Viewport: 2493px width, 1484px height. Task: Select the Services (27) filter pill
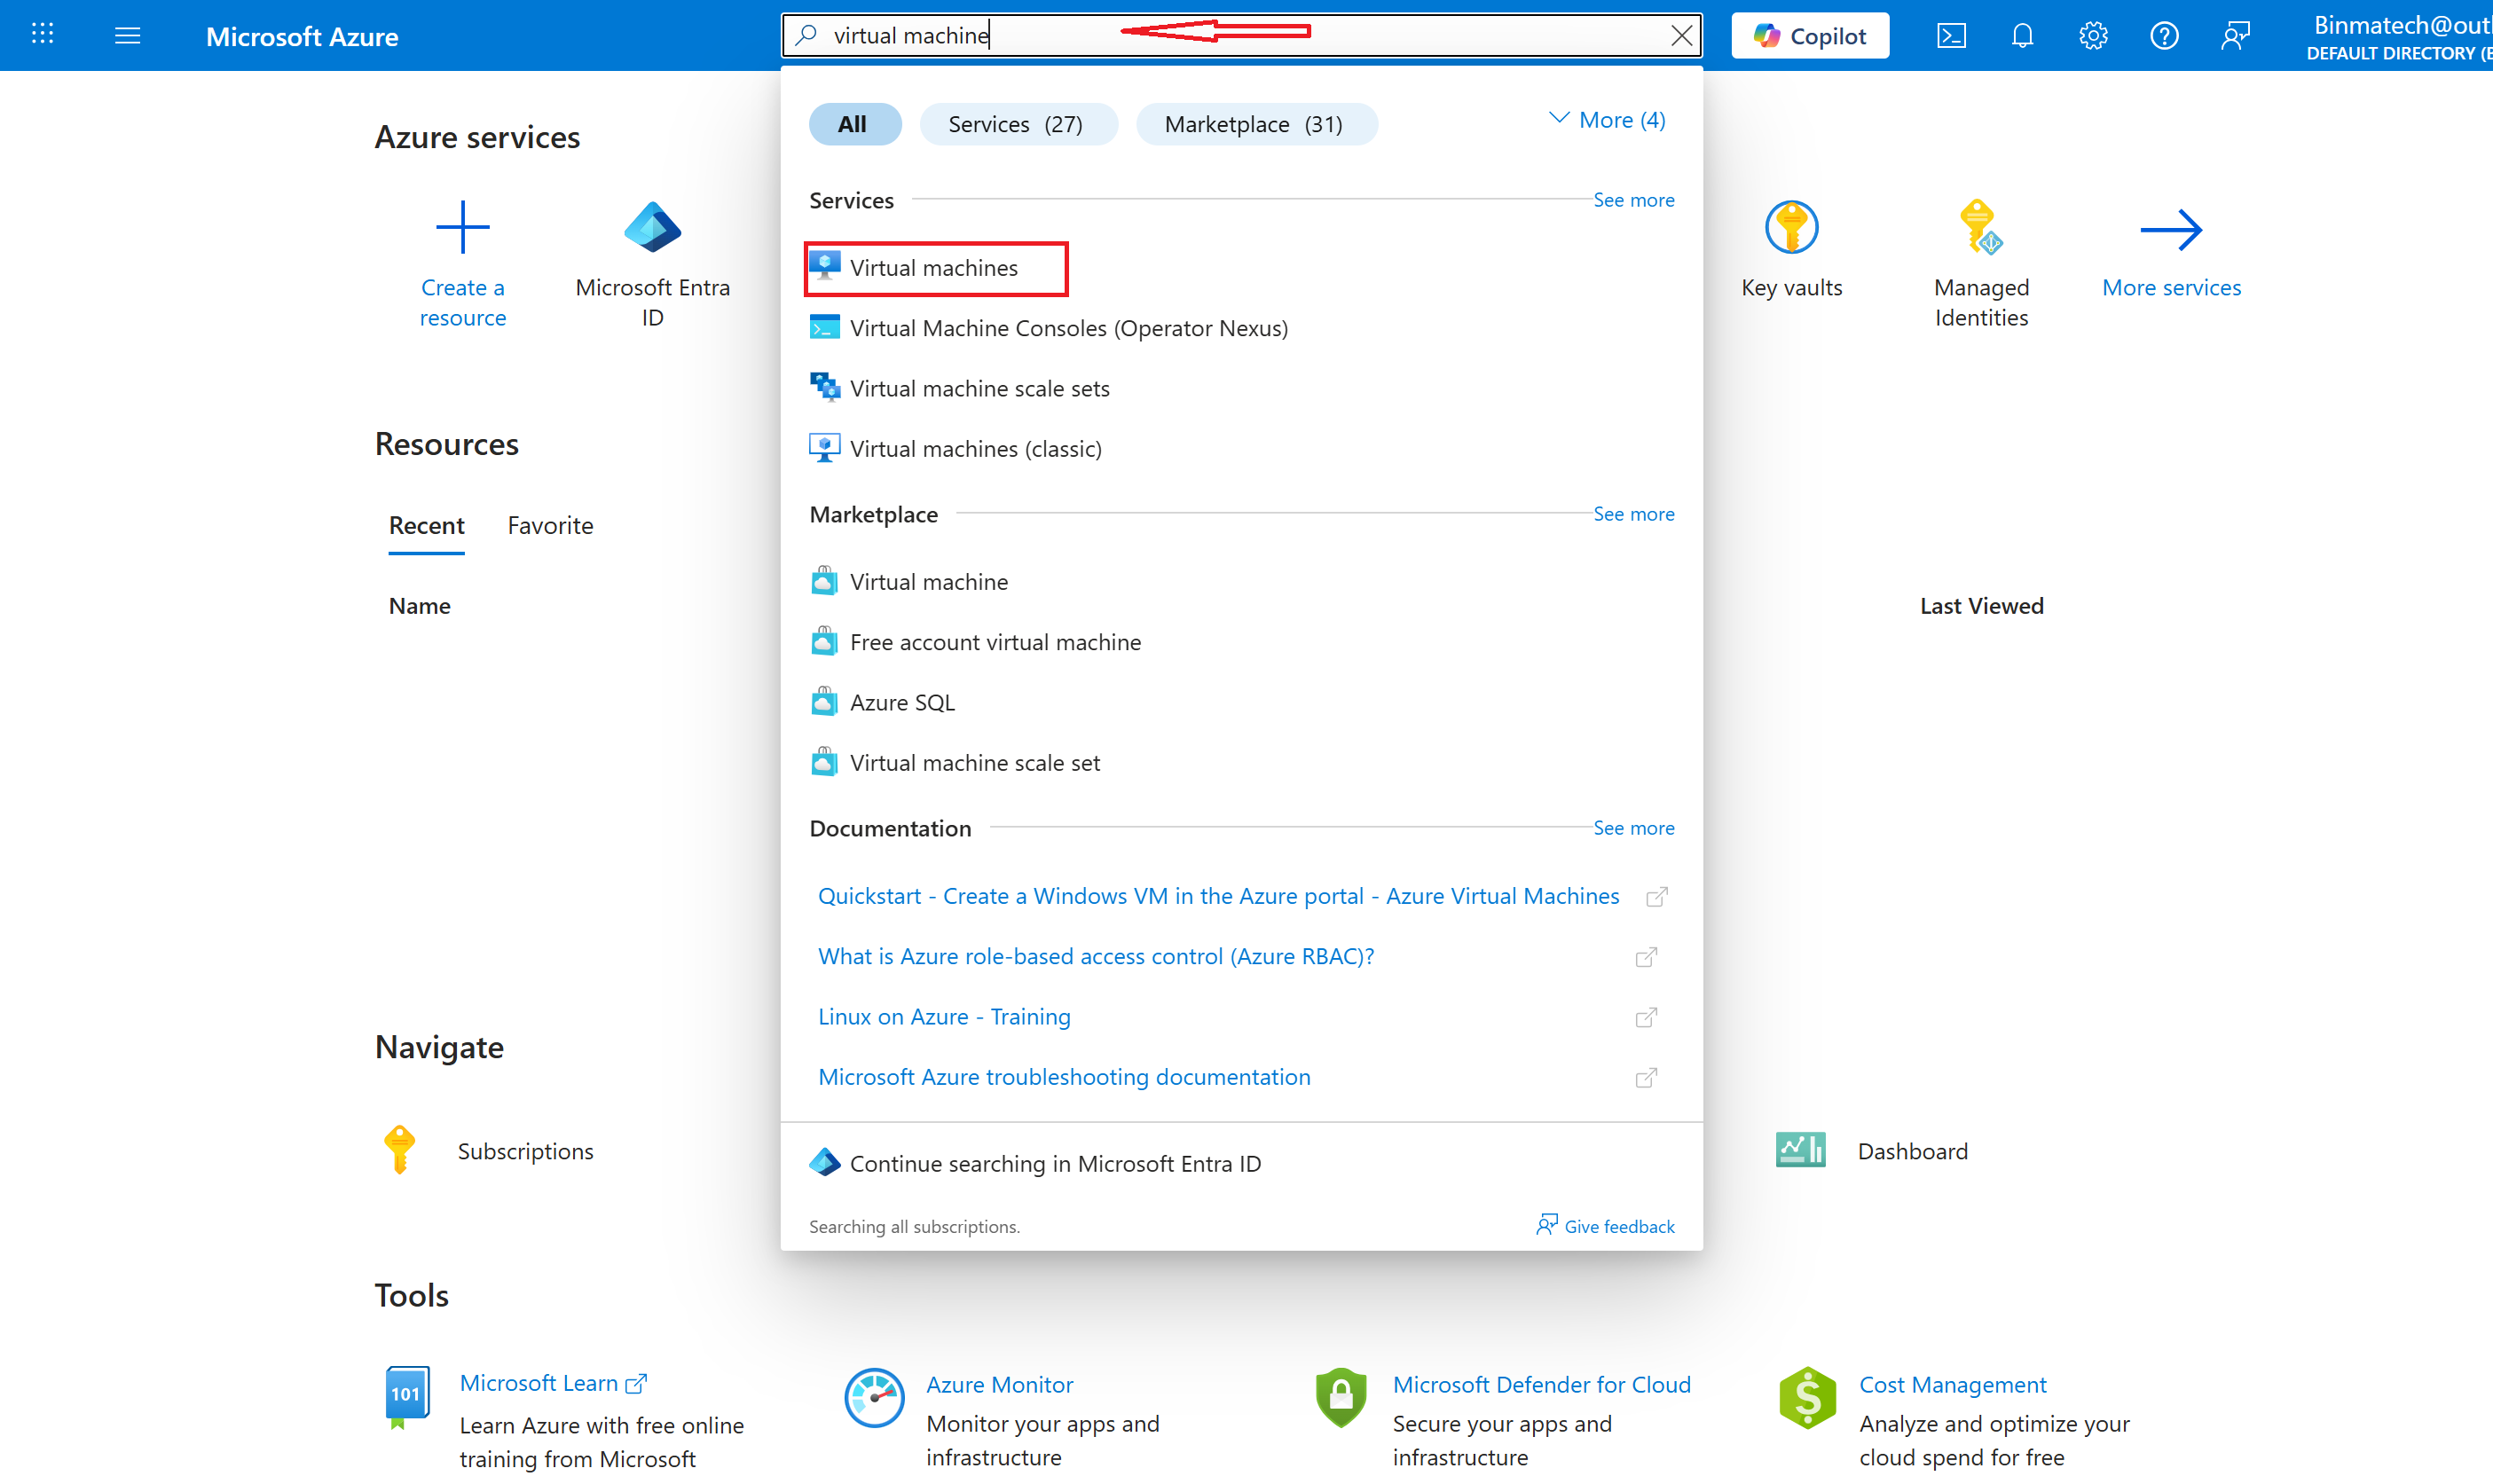click(1015, 124)
